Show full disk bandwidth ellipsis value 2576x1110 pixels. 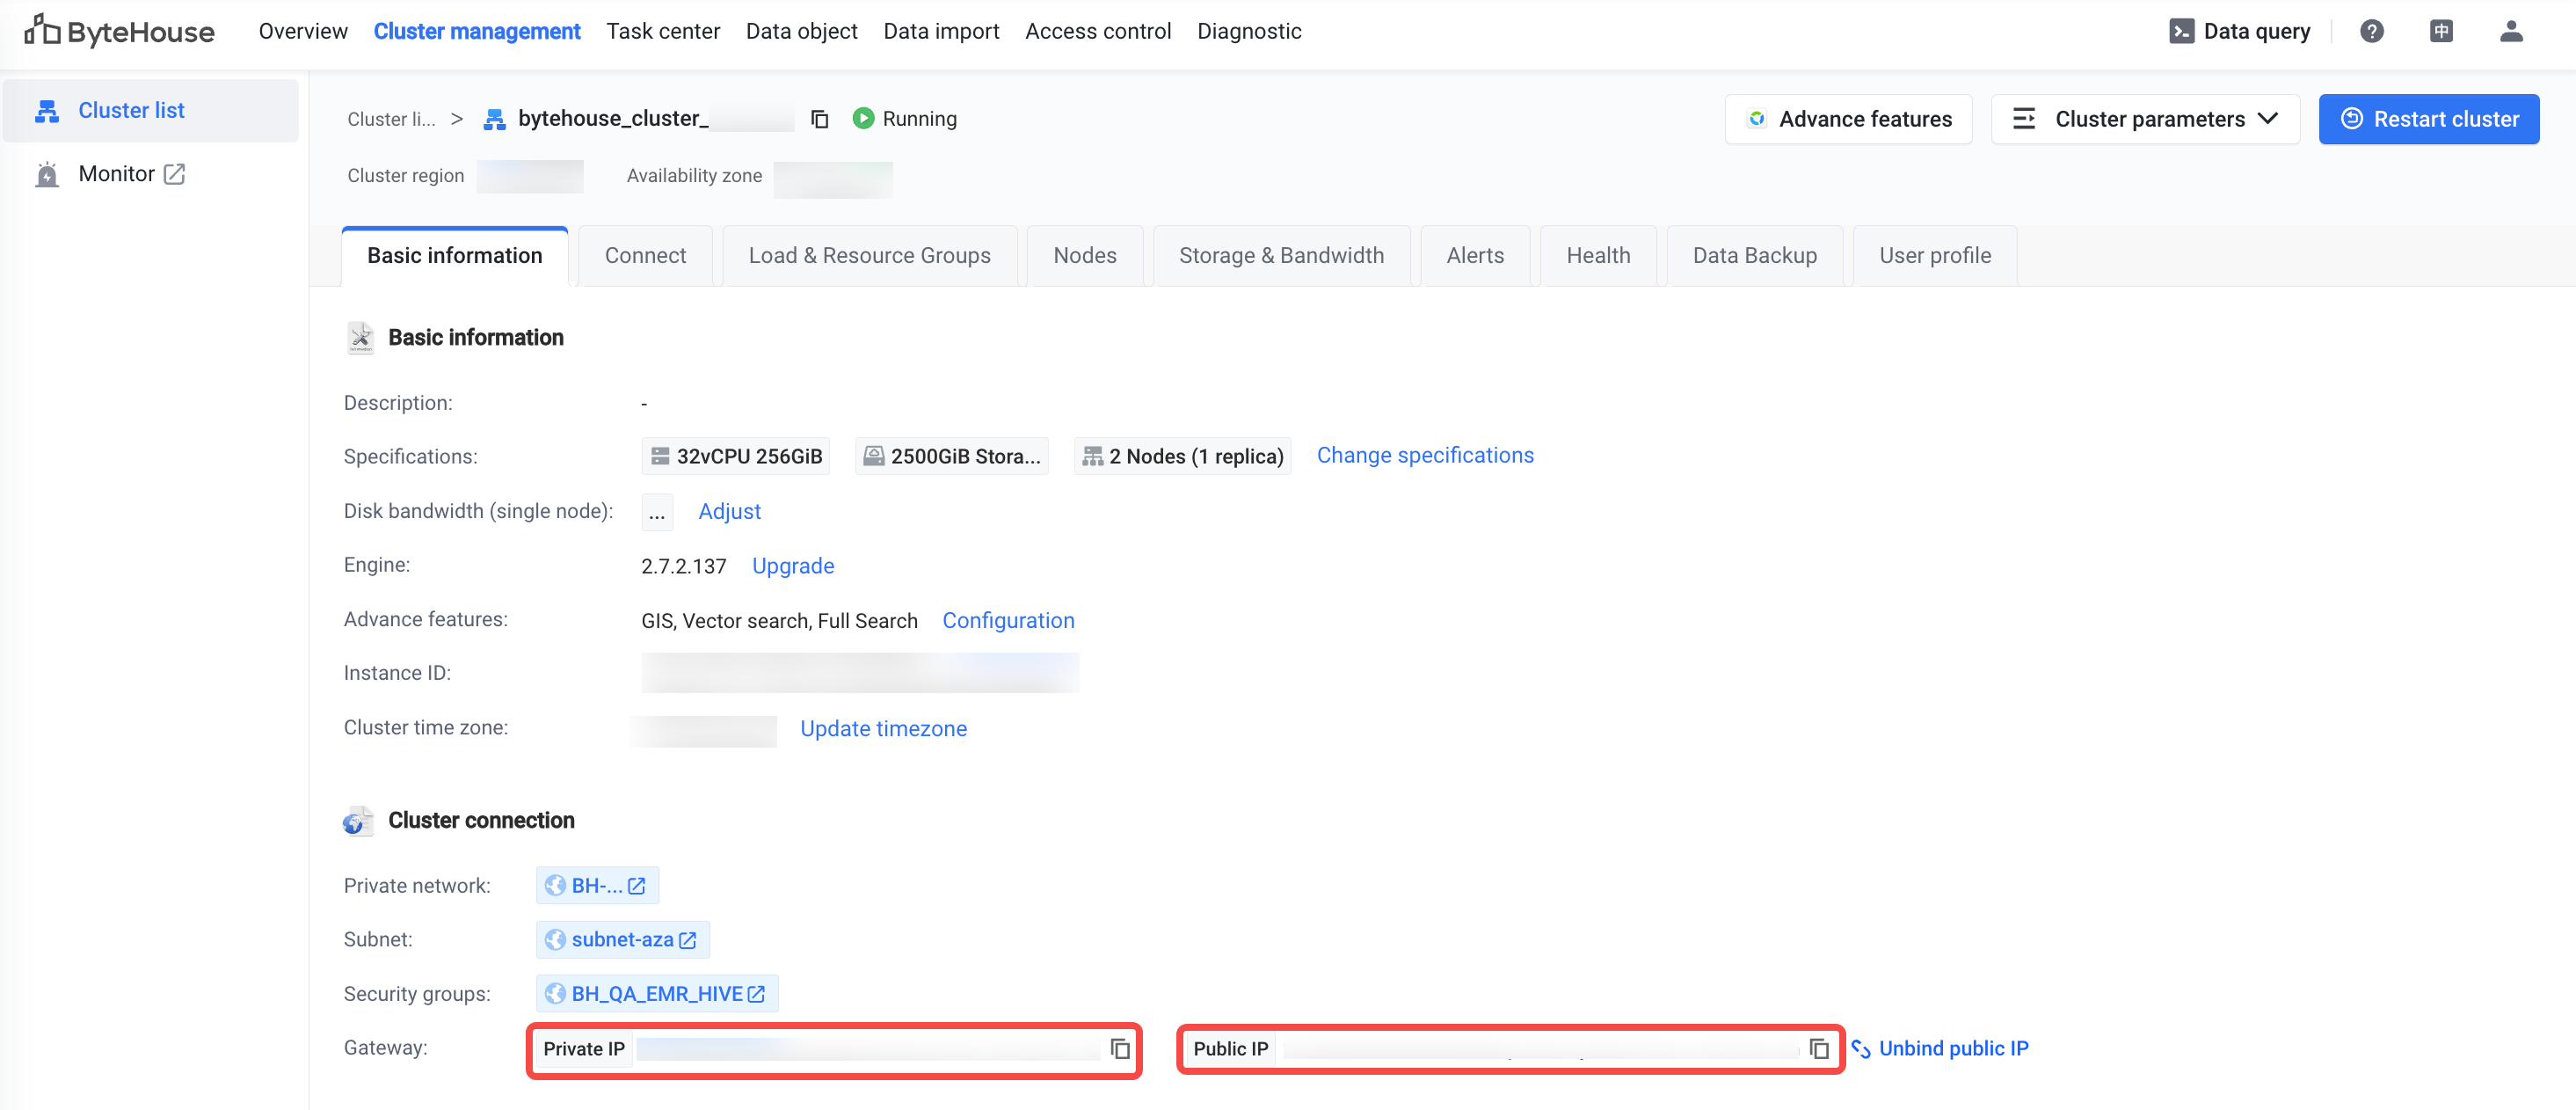(656, 512)
